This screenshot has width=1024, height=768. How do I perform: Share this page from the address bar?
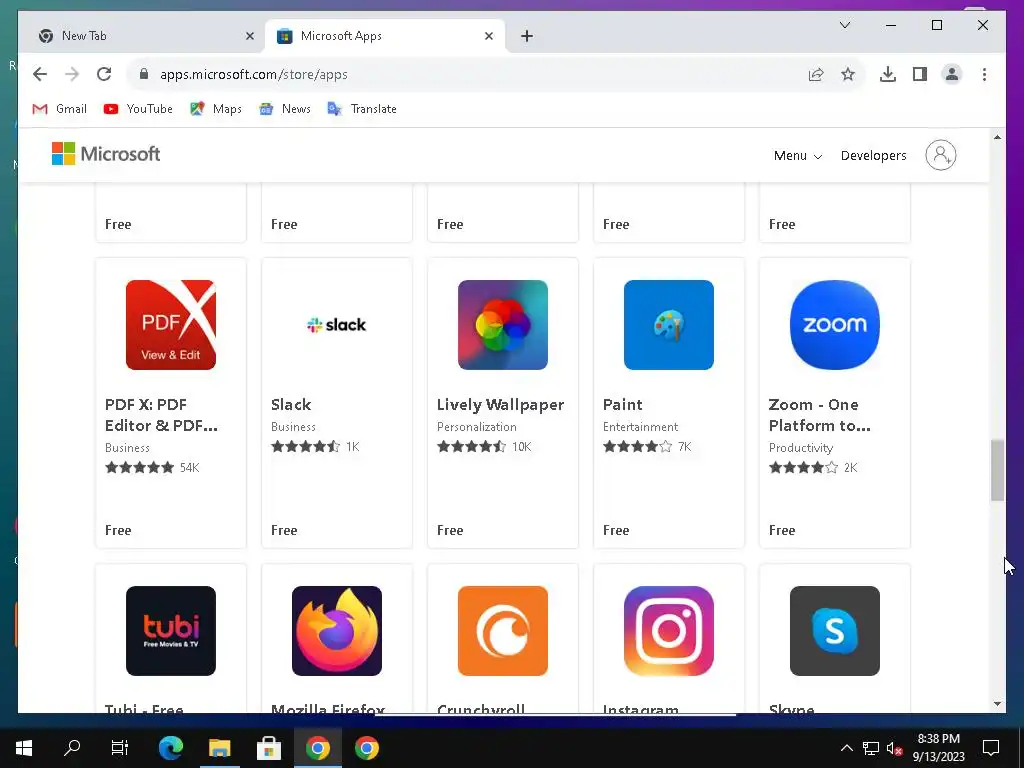[x=816, y=74]
